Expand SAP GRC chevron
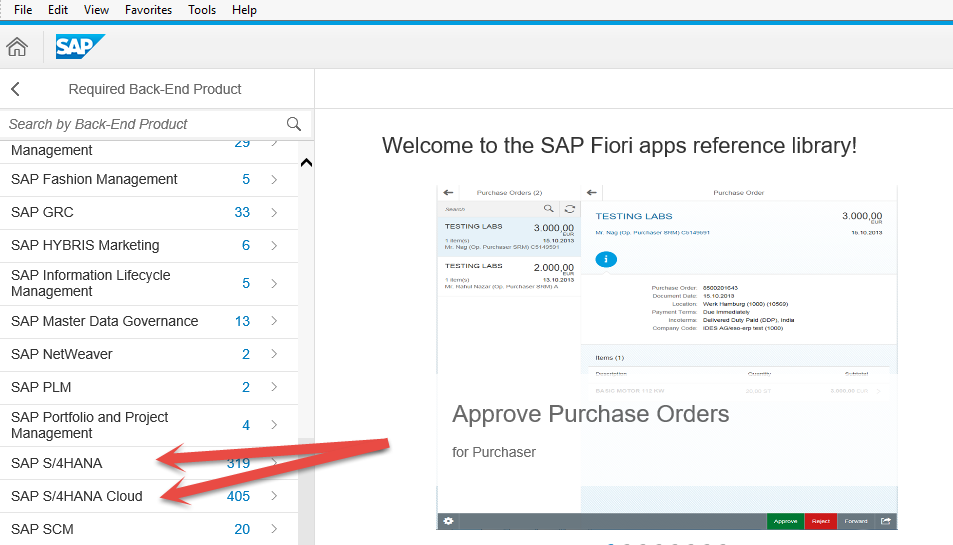This screenshot has width=953, height=545. click(274, 213)
